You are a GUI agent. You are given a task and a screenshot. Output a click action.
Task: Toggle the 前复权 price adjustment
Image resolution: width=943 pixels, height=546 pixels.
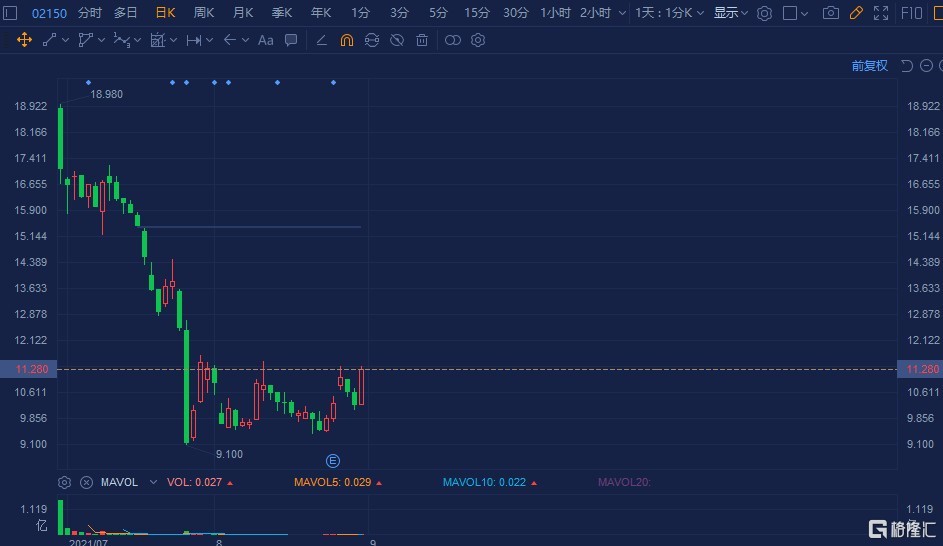(x=869, y=66)
